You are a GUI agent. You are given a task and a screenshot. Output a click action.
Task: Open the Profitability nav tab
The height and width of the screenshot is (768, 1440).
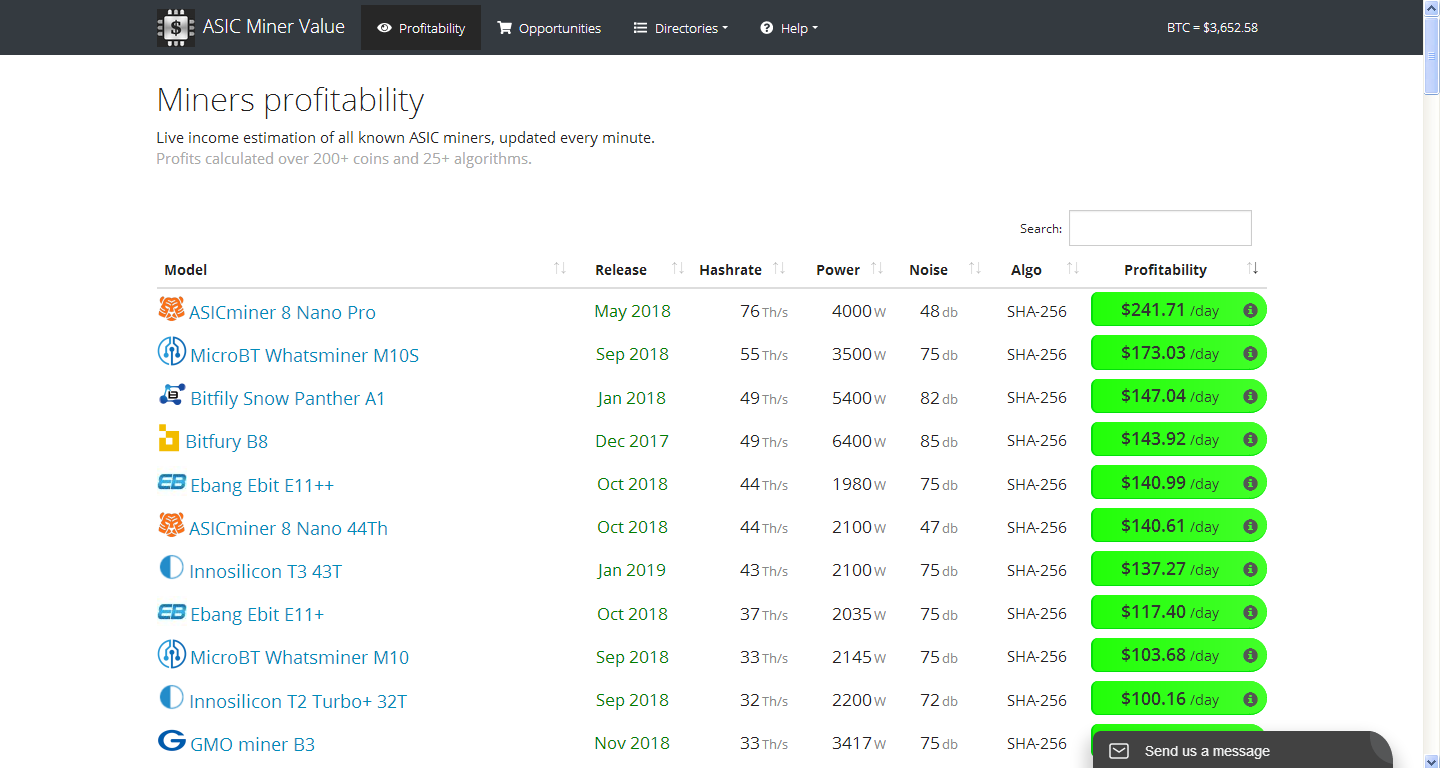pos(421,28)
